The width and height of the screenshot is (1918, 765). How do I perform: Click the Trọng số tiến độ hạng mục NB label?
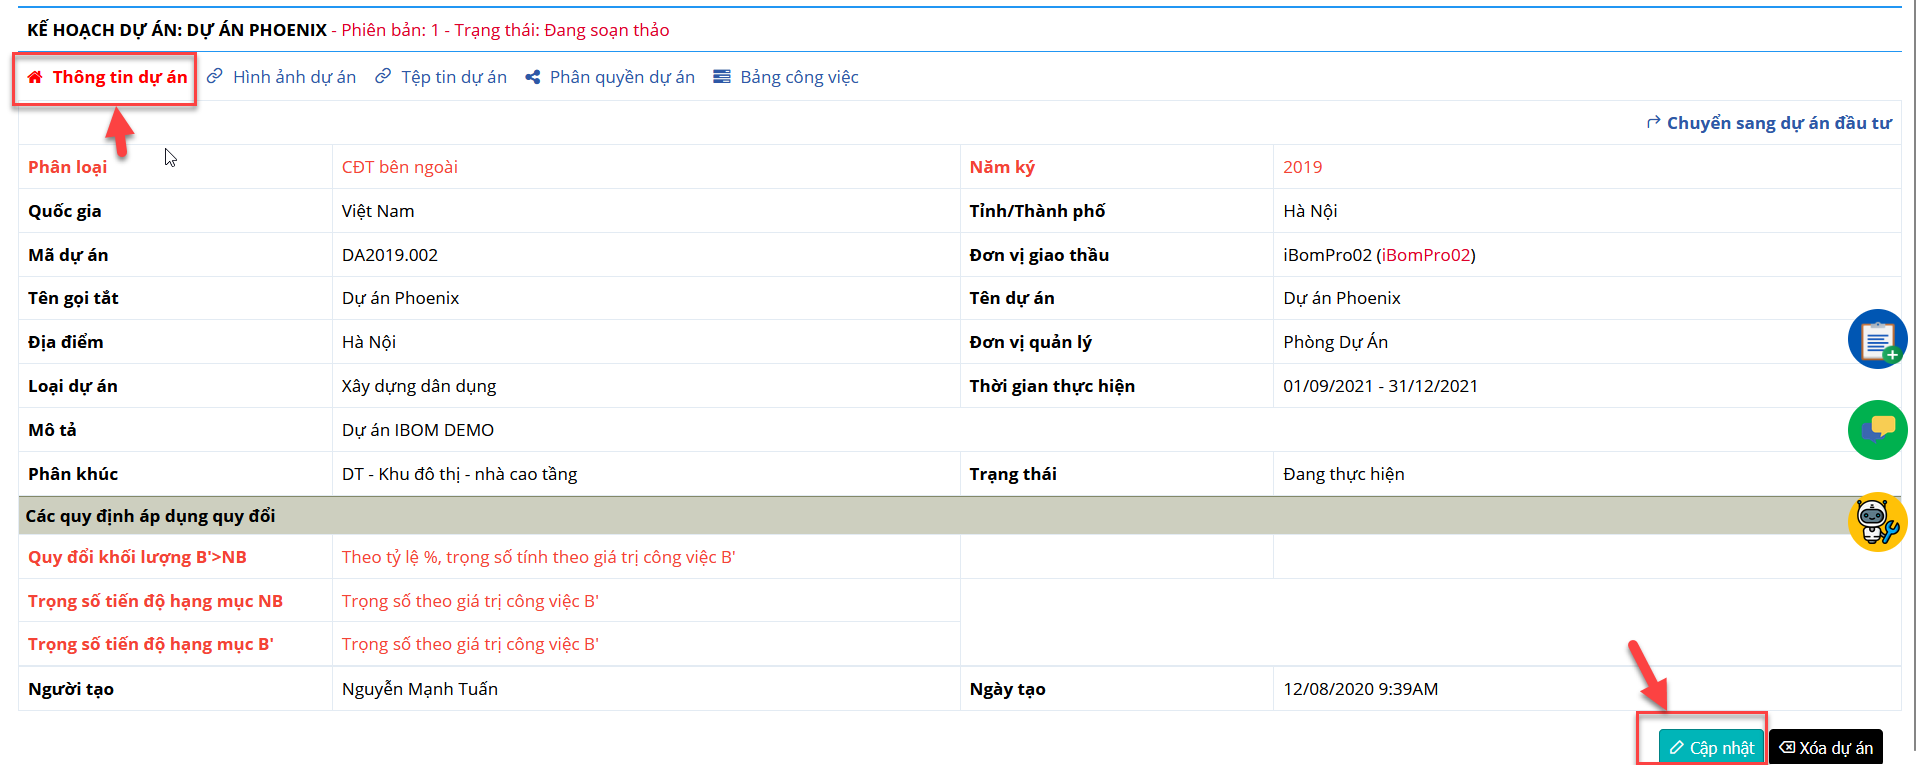[x=155, y=601]
